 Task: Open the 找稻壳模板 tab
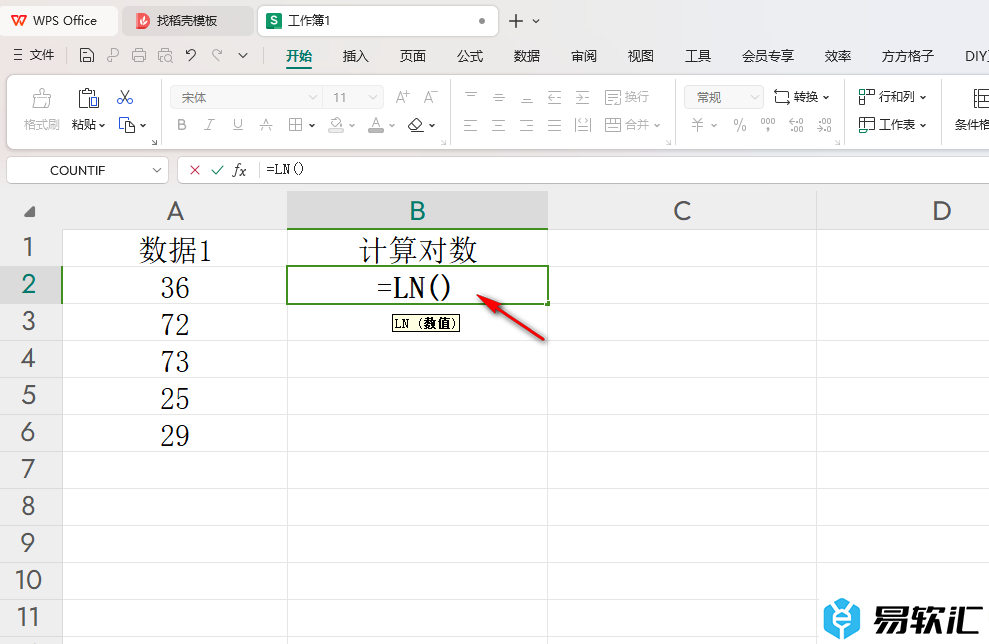(187, 21)
